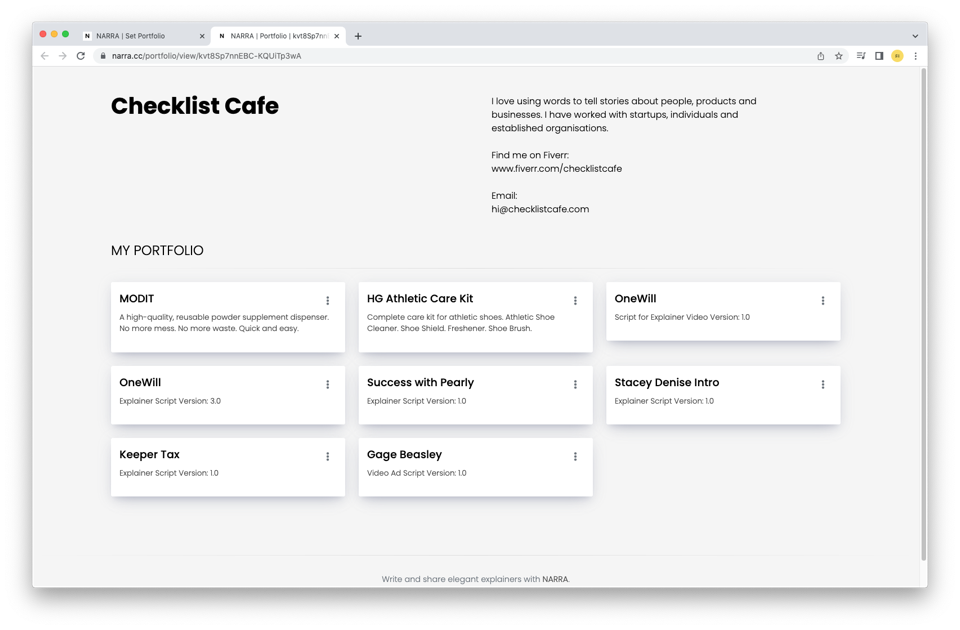Image resolution: width=960 pixels, height=630 pixels.
Task: Reload the current page
Action: coord(81,56)
